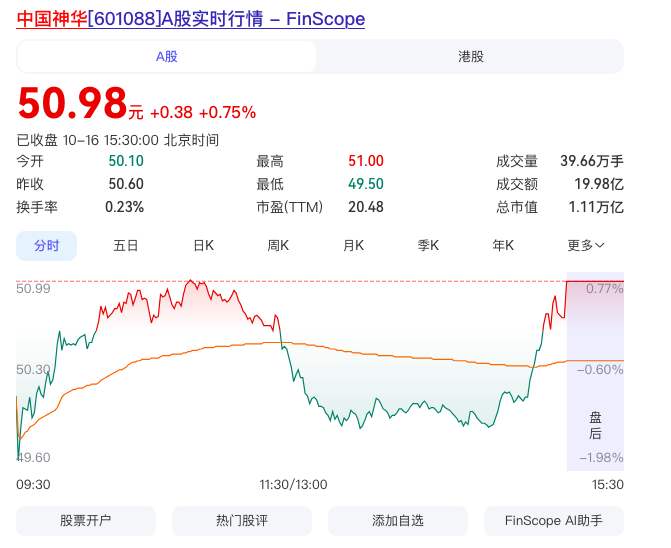Click the 0.77% right-axis label
671x548 pixels.
pos(605,289)
